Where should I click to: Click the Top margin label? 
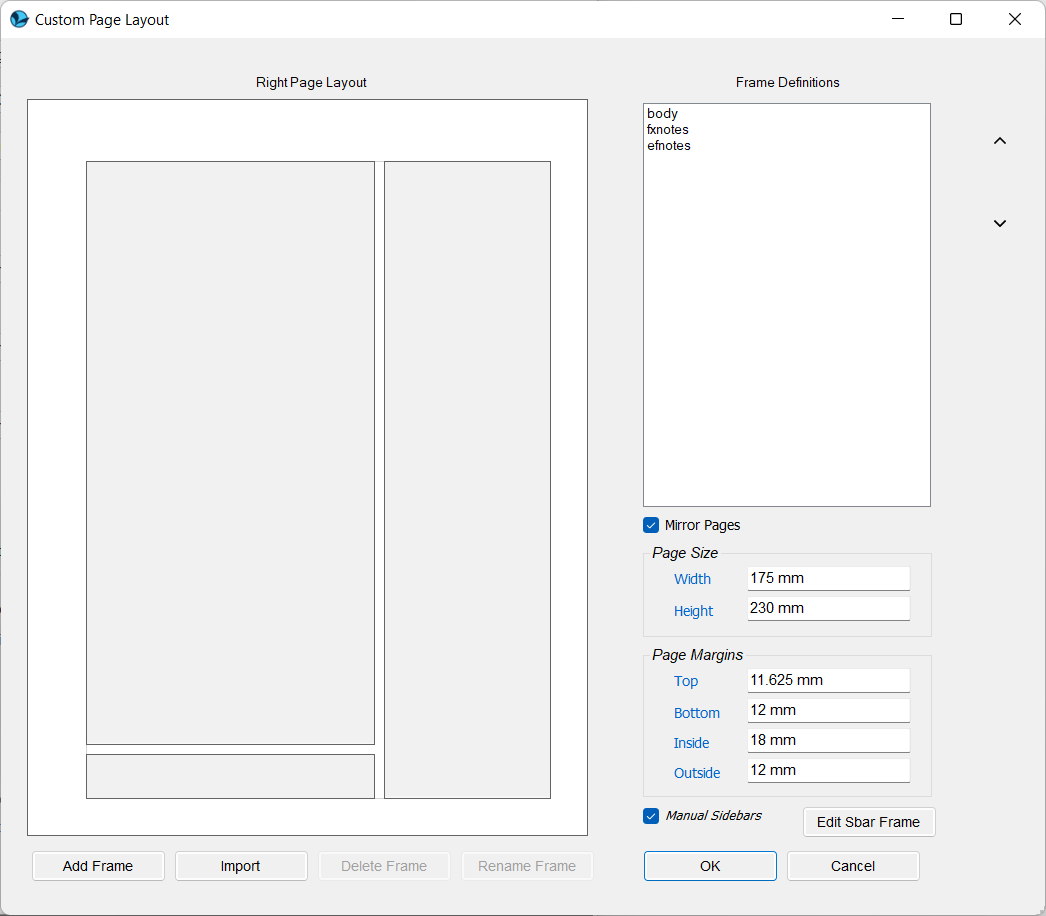pyautogui.click(x=686, y=681)
